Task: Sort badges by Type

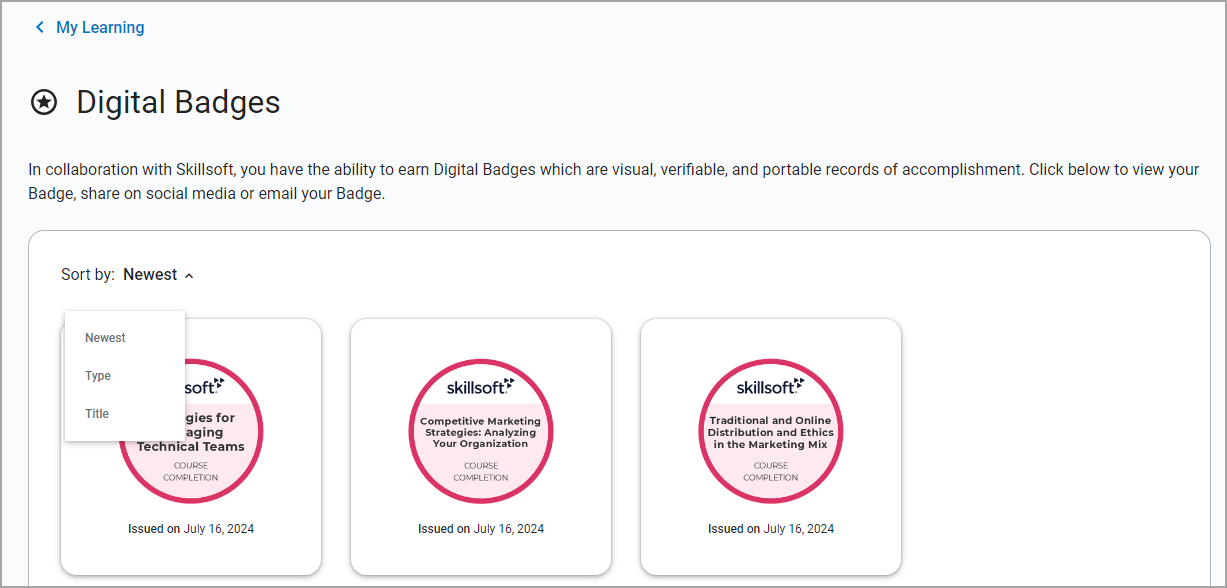Action: tap(98, 376)
